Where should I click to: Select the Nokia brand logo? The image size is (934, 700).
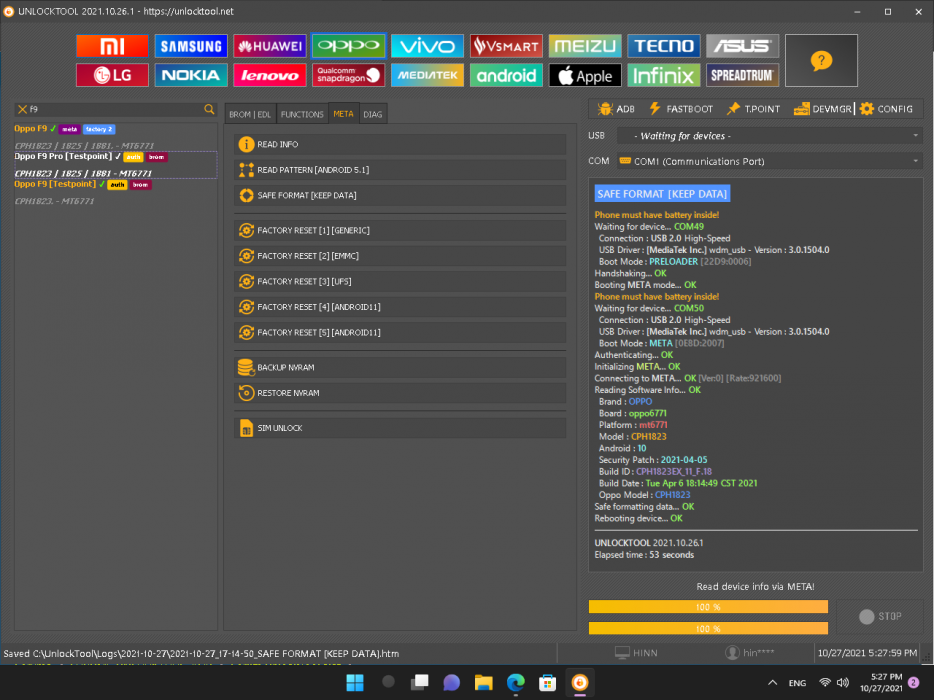(191, 75)
